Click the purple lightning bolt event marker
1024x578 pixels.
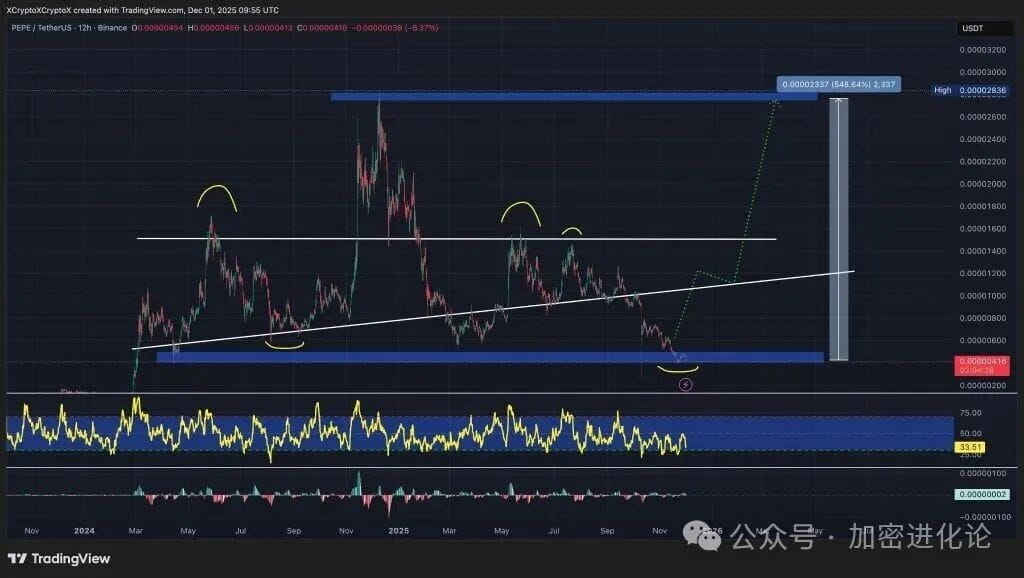[x=685, y=383]
